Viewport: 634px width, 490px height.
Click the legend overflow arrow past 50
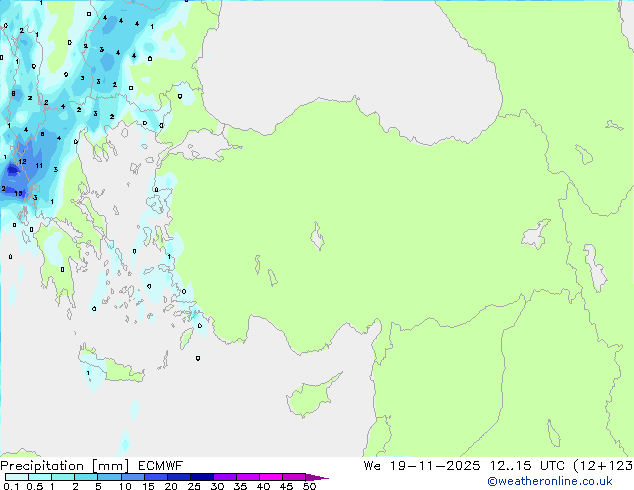point(317,477)
